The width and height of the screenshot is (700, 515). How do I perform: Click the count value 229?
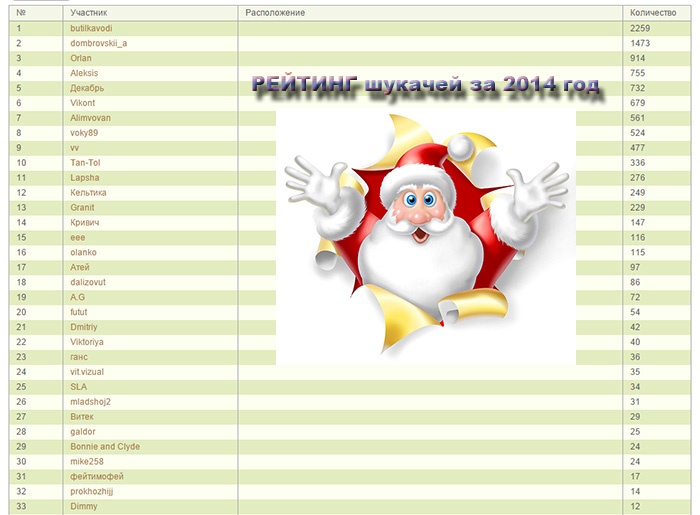point(638,208)
